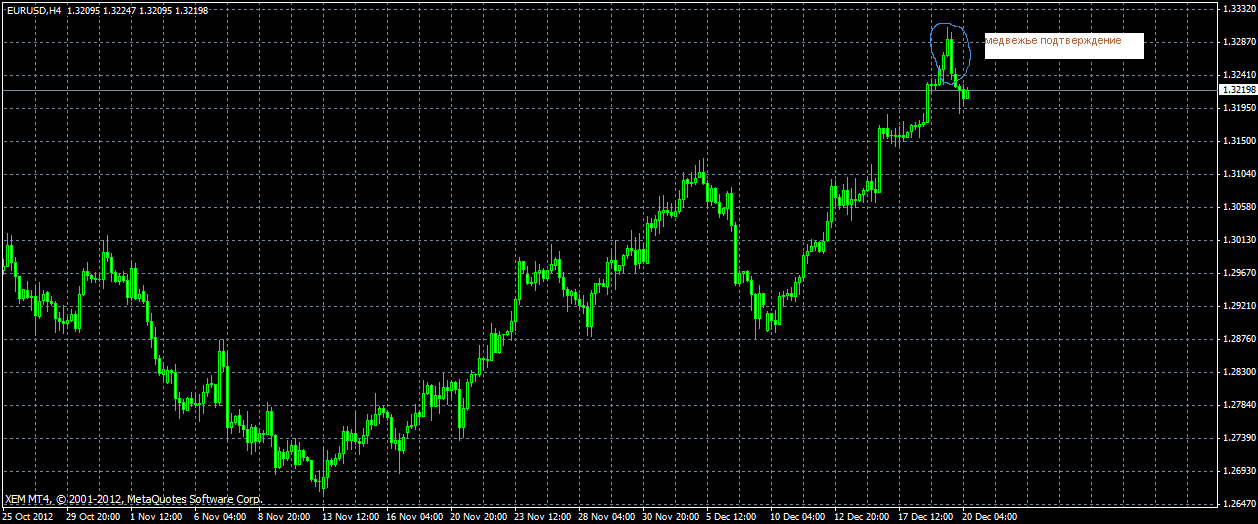
Task: Click the '10 Dec 04:00' time axis label
Action: click(x=798, y=517)
